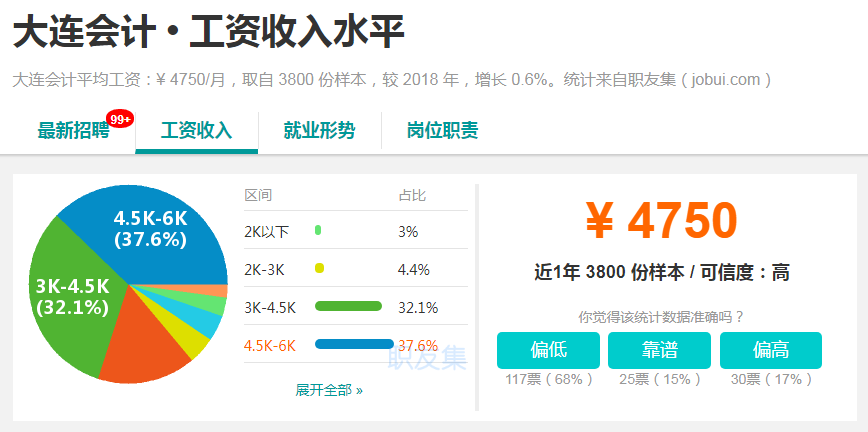Click the blue bar for 4.5K-6K
This screenshot has height=432, width=868.
[354, 344]
